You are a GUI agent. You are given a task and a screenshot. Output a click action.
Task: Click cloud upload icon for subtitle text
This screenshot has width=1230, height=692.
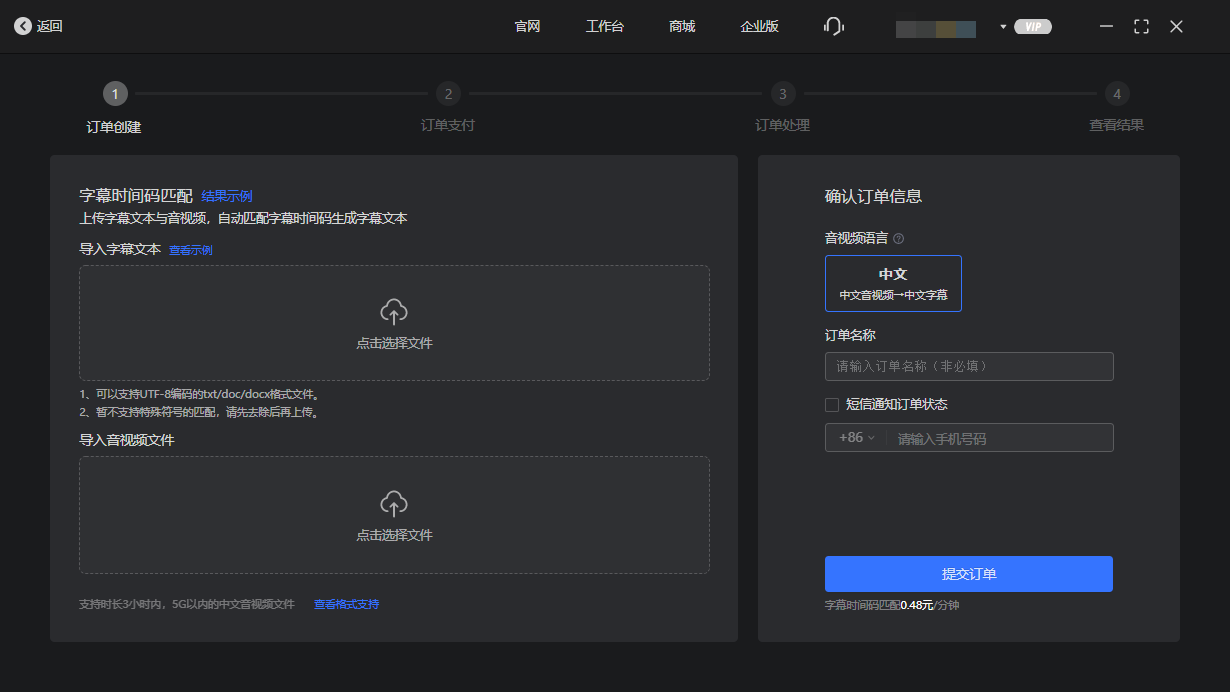click(394, 312)
